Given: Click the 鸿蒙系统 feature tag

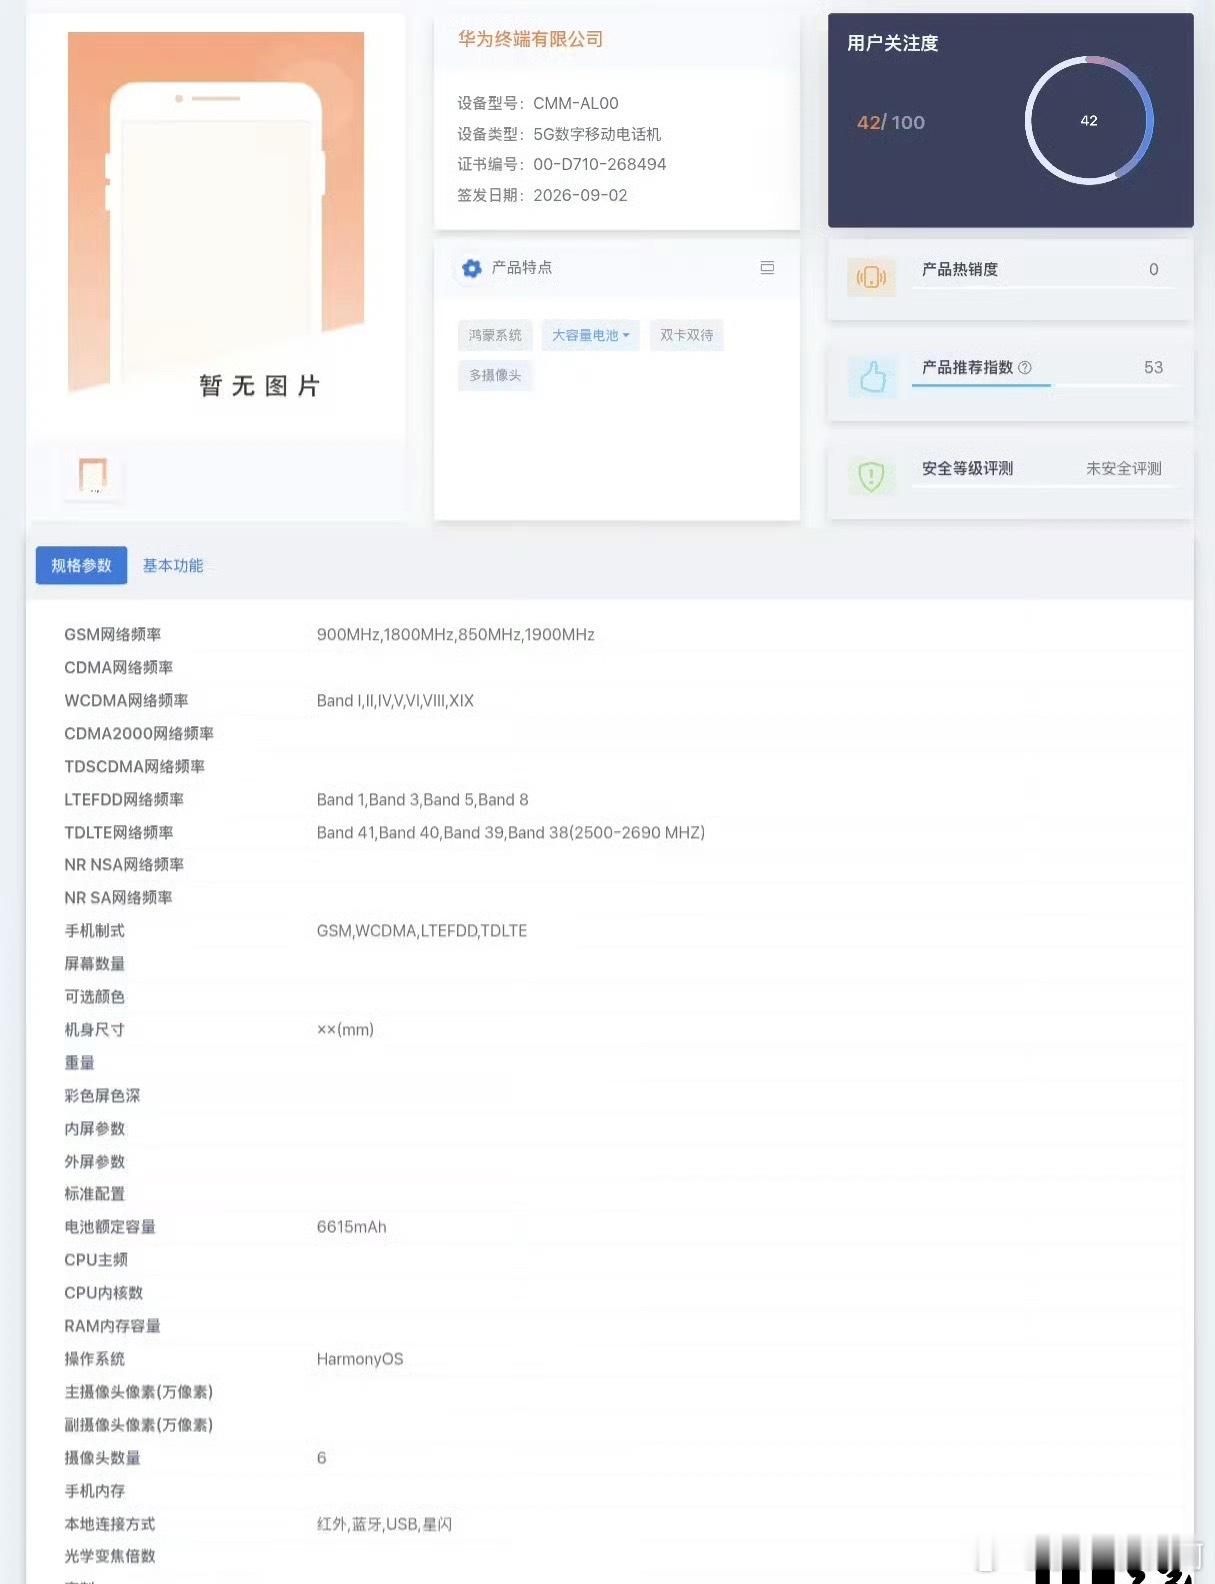Looking at the screenshot, I should coord(495,335).
